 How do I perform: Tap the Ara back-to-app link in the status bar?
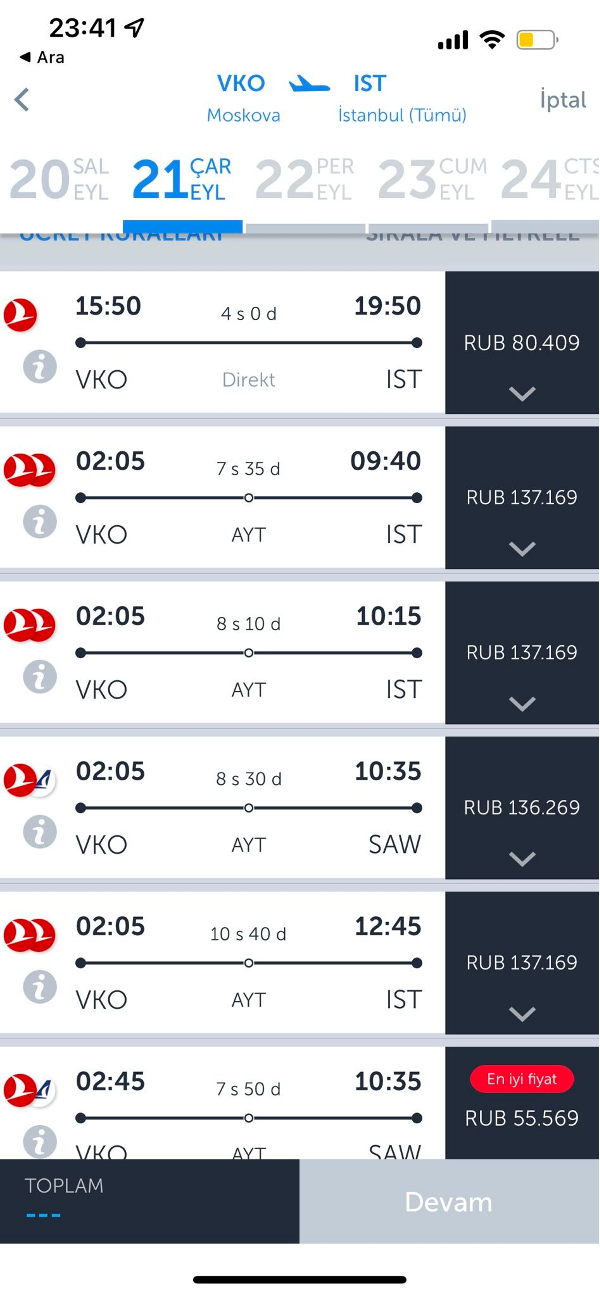pyautogui.click(x=42, y=57)
